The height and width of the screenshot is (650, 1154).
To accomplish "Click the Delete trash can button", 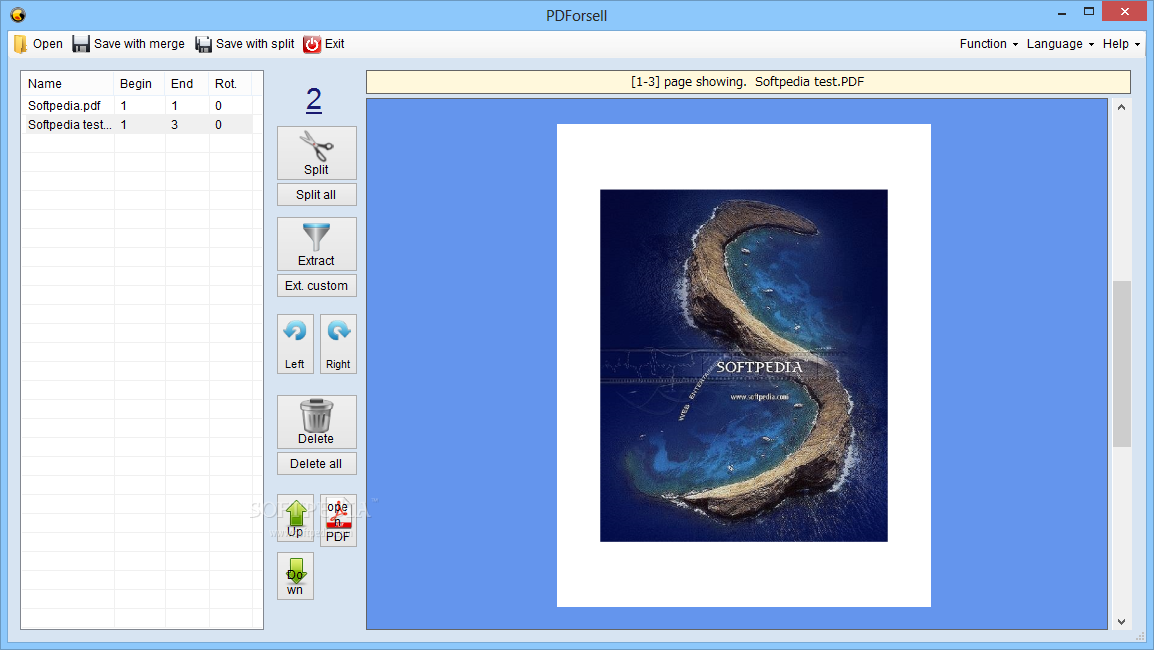I will pyautogui.click(x=316, y=422).
